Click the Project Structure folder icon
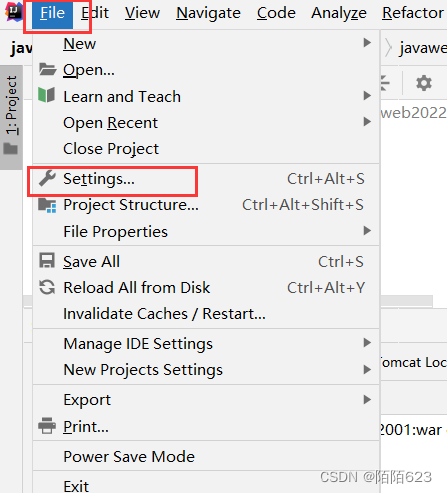 pyautogui.click(x=47, y=205)
